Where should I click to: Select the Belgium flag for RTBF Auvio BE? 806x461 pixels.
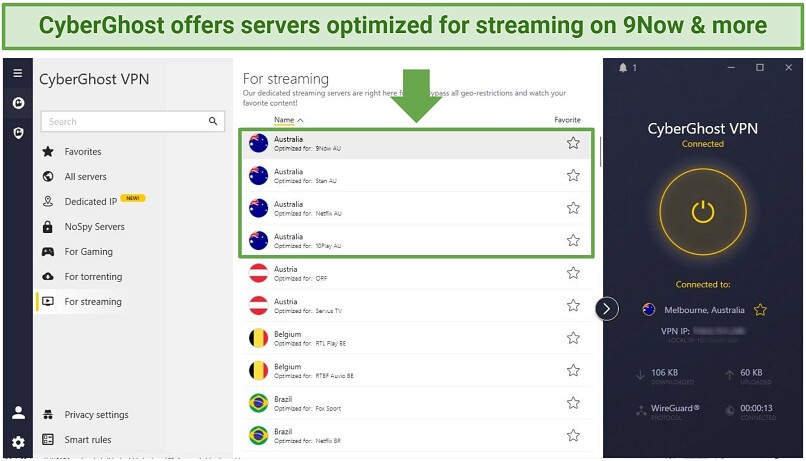[x=259, y=370]
